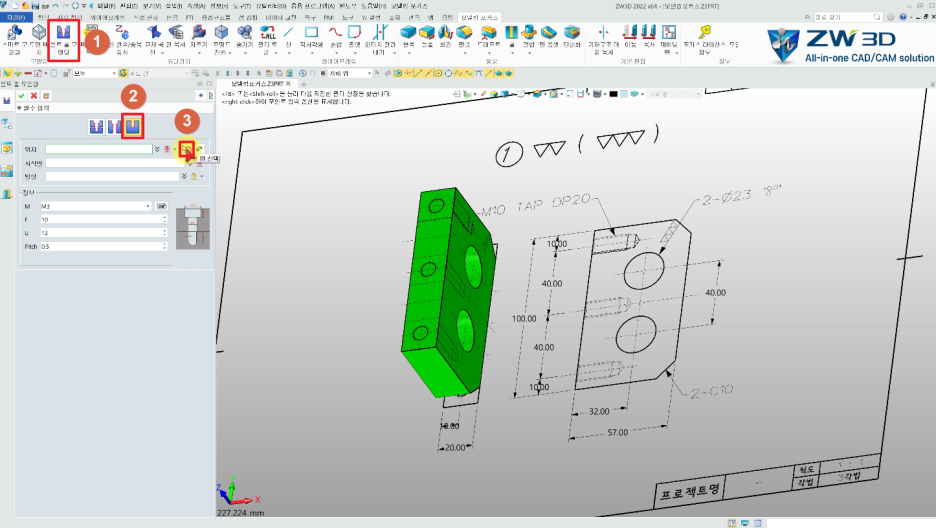The height and width of the screenshot is (528, 936).
Task: Click the face selection input field
Action: 115,163
